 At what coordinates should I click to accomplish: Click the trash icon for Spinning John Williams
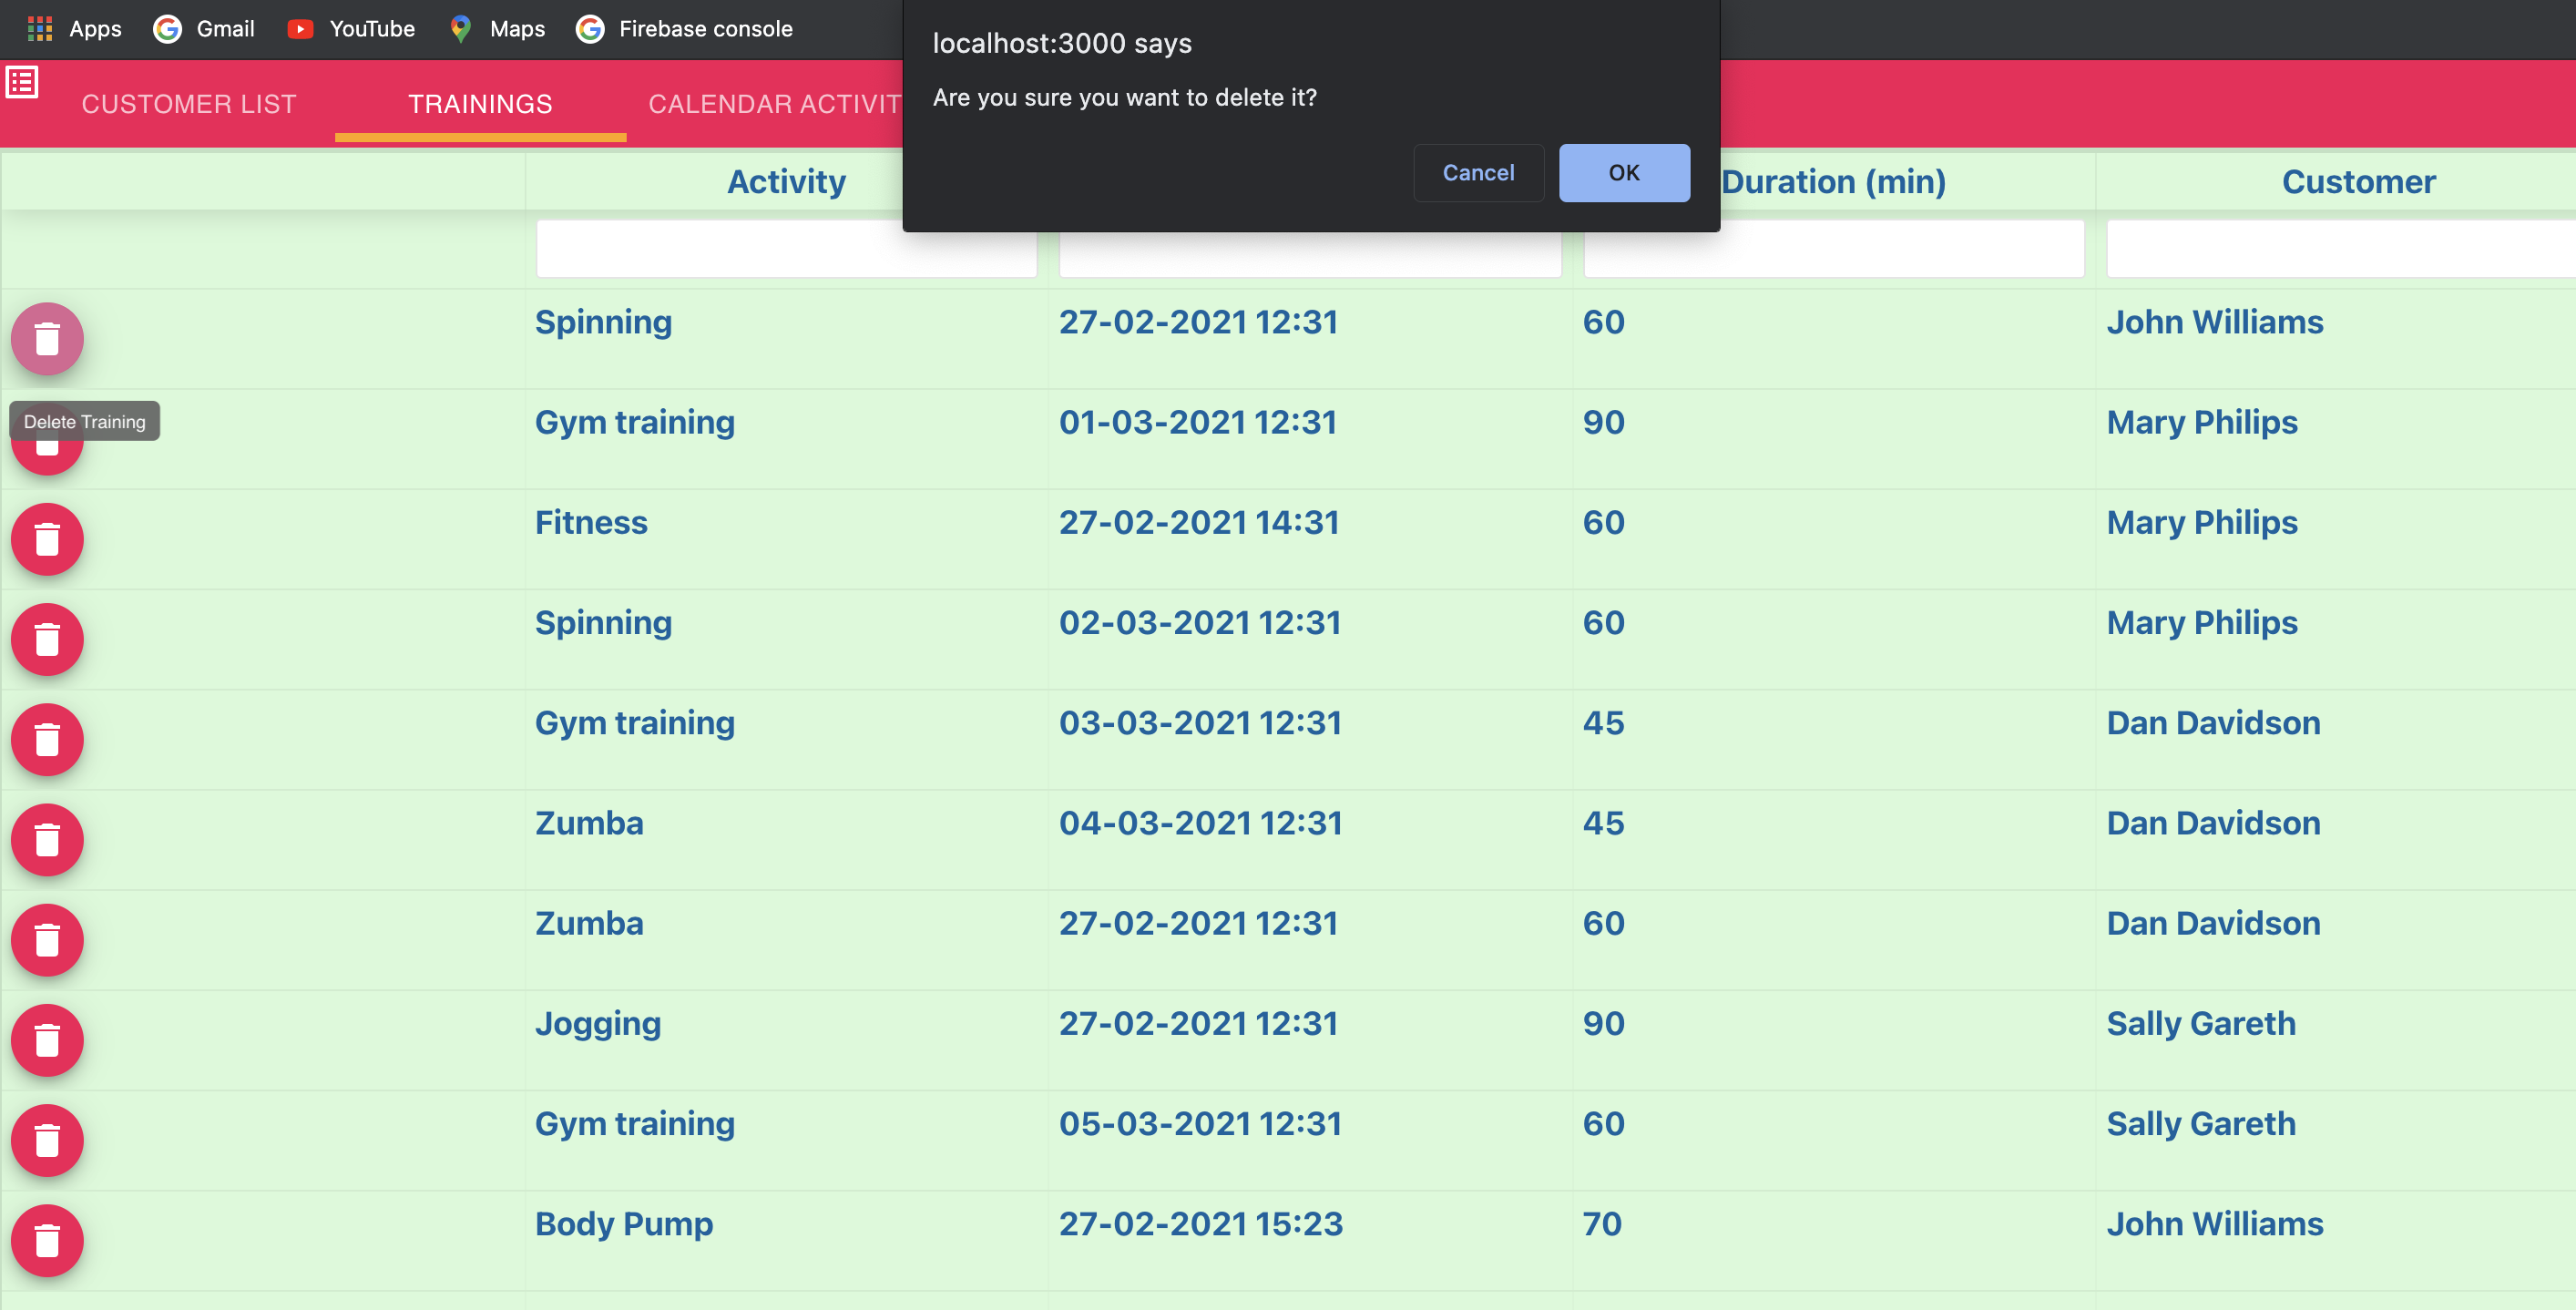pos(47,339)
